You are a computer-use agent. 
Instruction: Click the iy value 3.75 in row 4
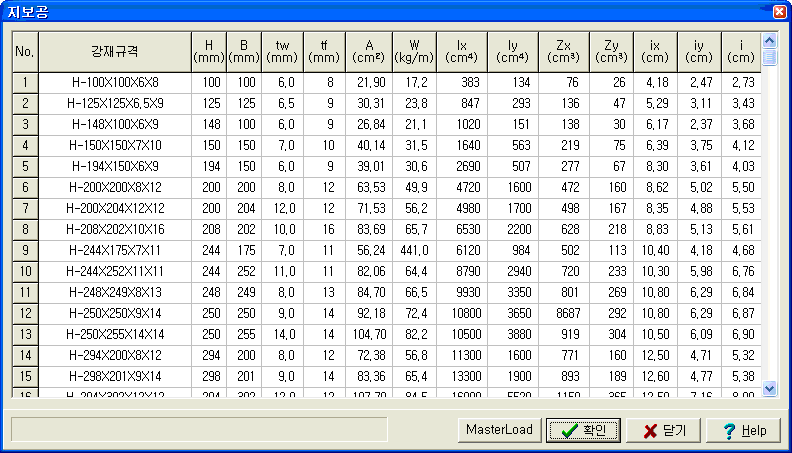click(x=699, y=145)
